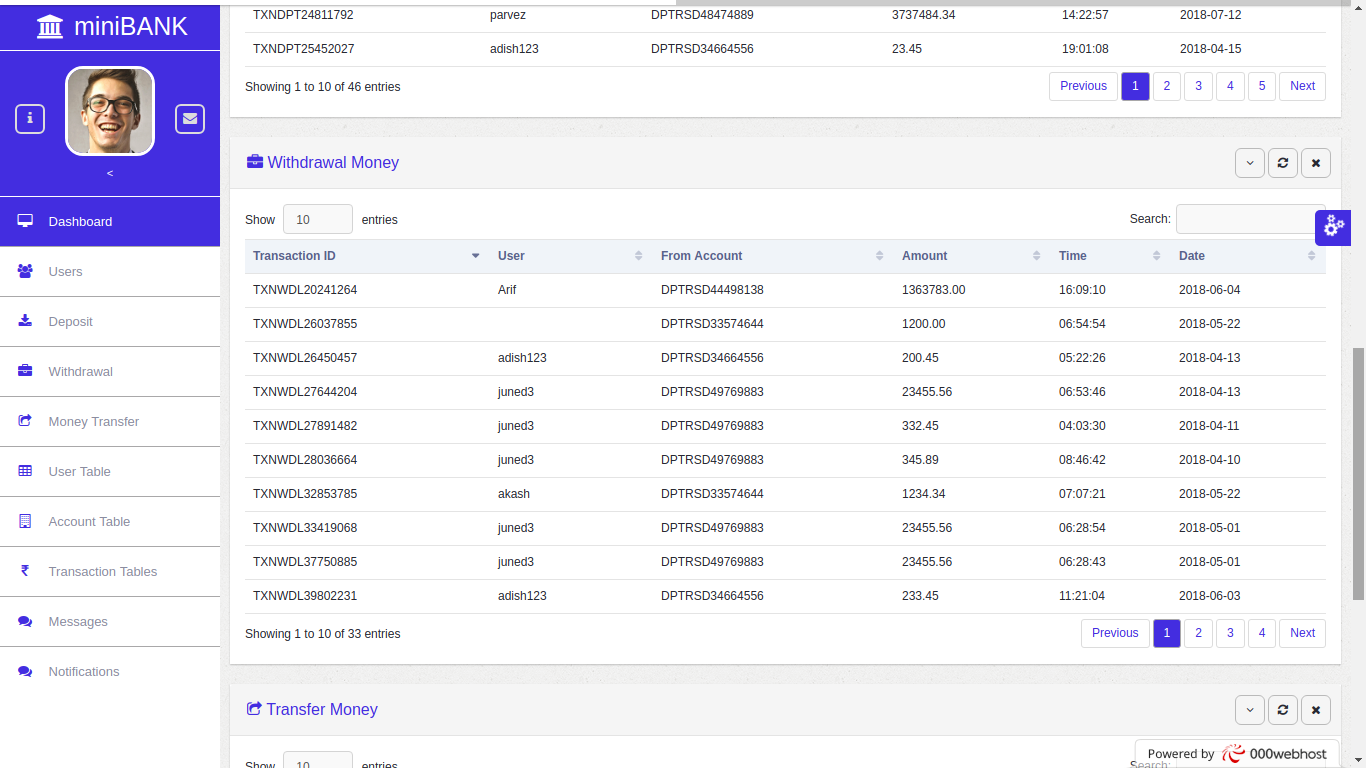Open Money Transfer in the sidebar
The width and height of the screenshot is (1366, 768).
(x=110, y=421)
